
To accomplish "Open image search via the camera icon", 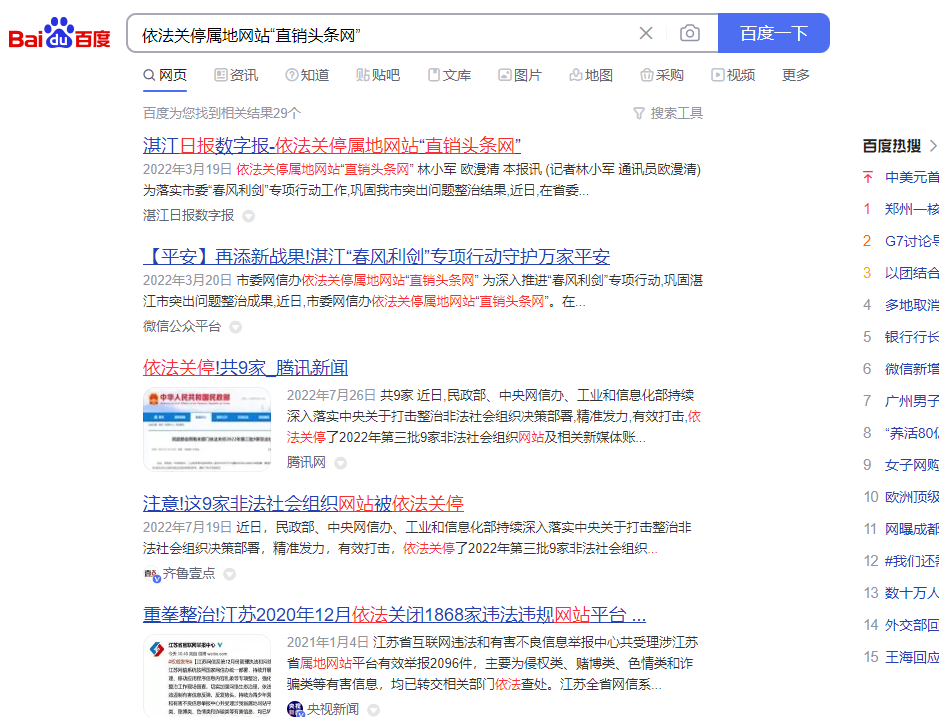I will [690, 33].
